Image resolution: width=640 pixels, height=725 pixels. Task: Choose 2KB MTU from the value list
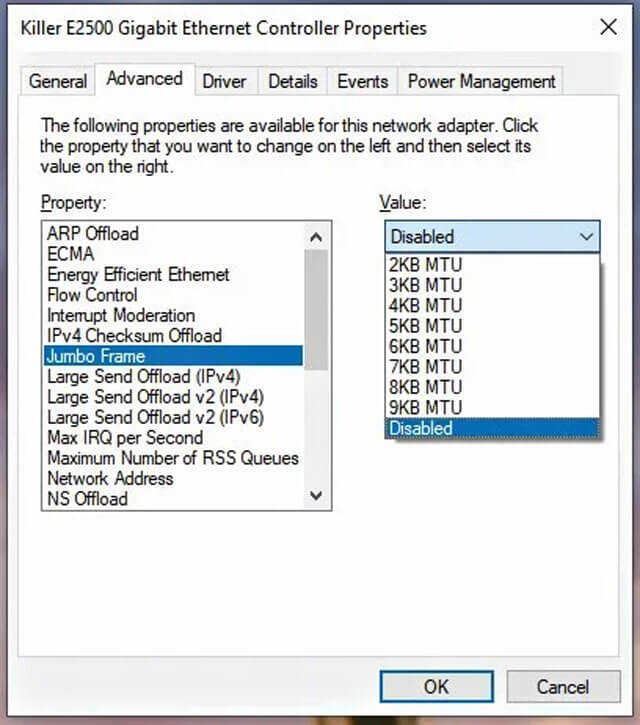click(x=492, y=265)
